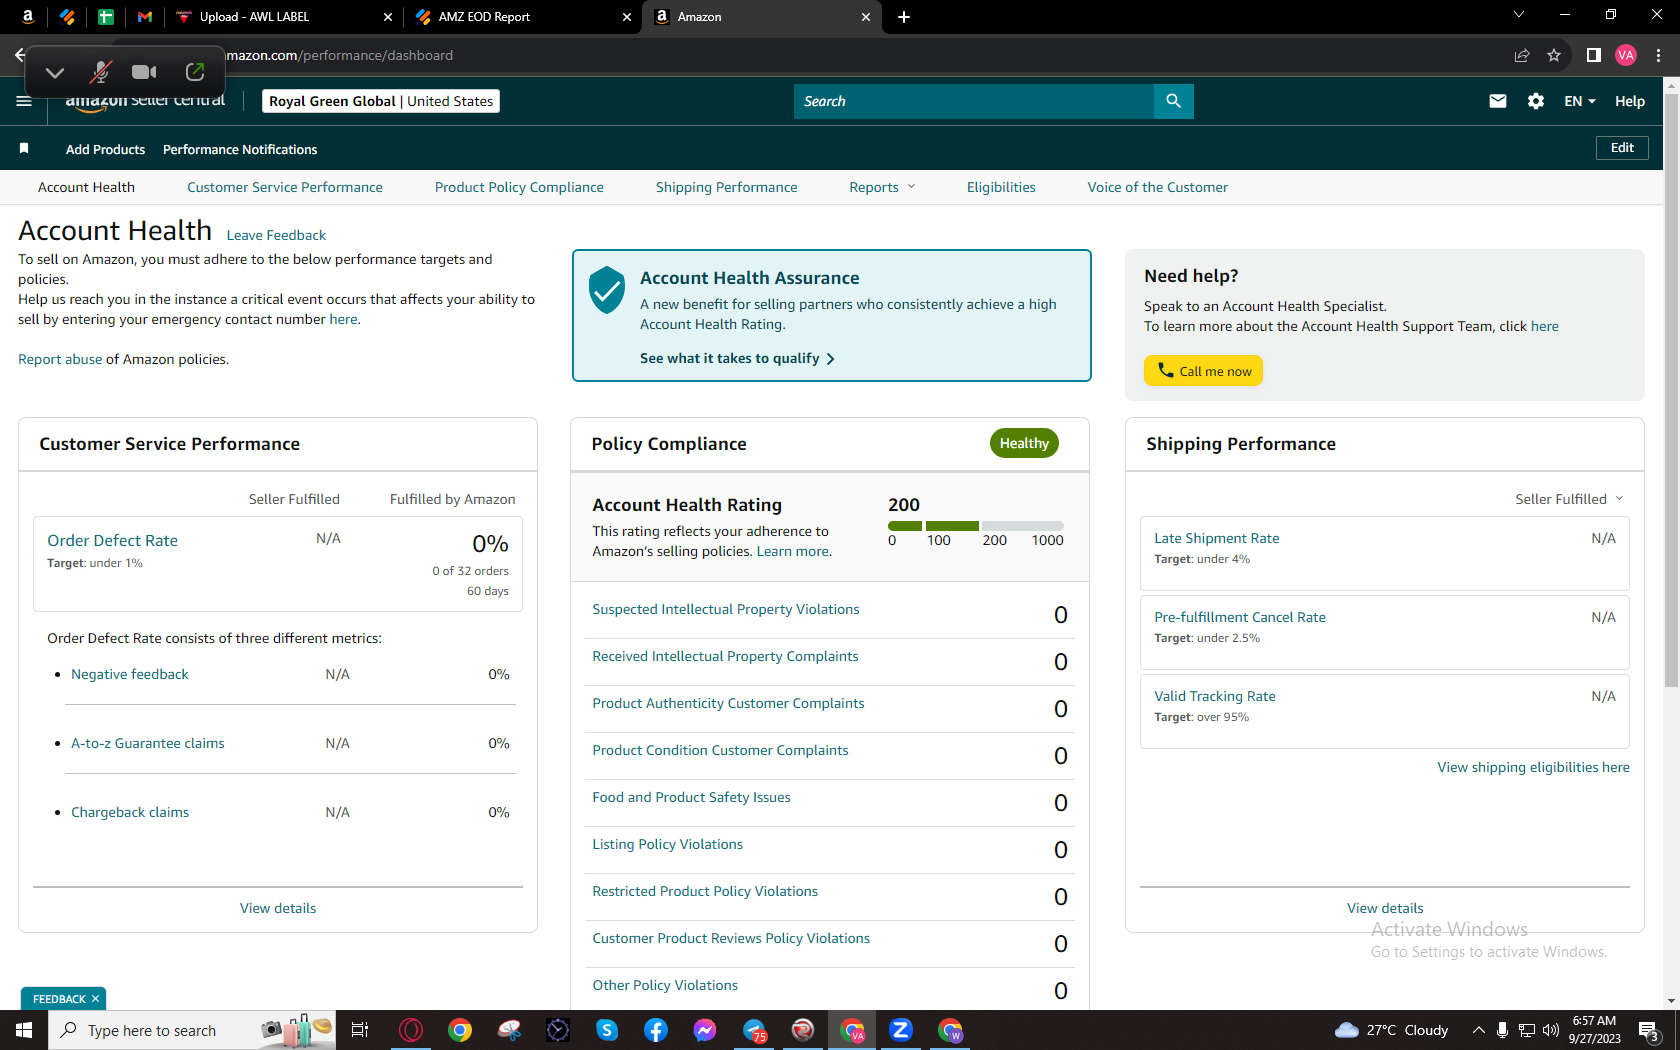1680x1050 pixels.
Task: Click the Search input field
Action: 974,101
